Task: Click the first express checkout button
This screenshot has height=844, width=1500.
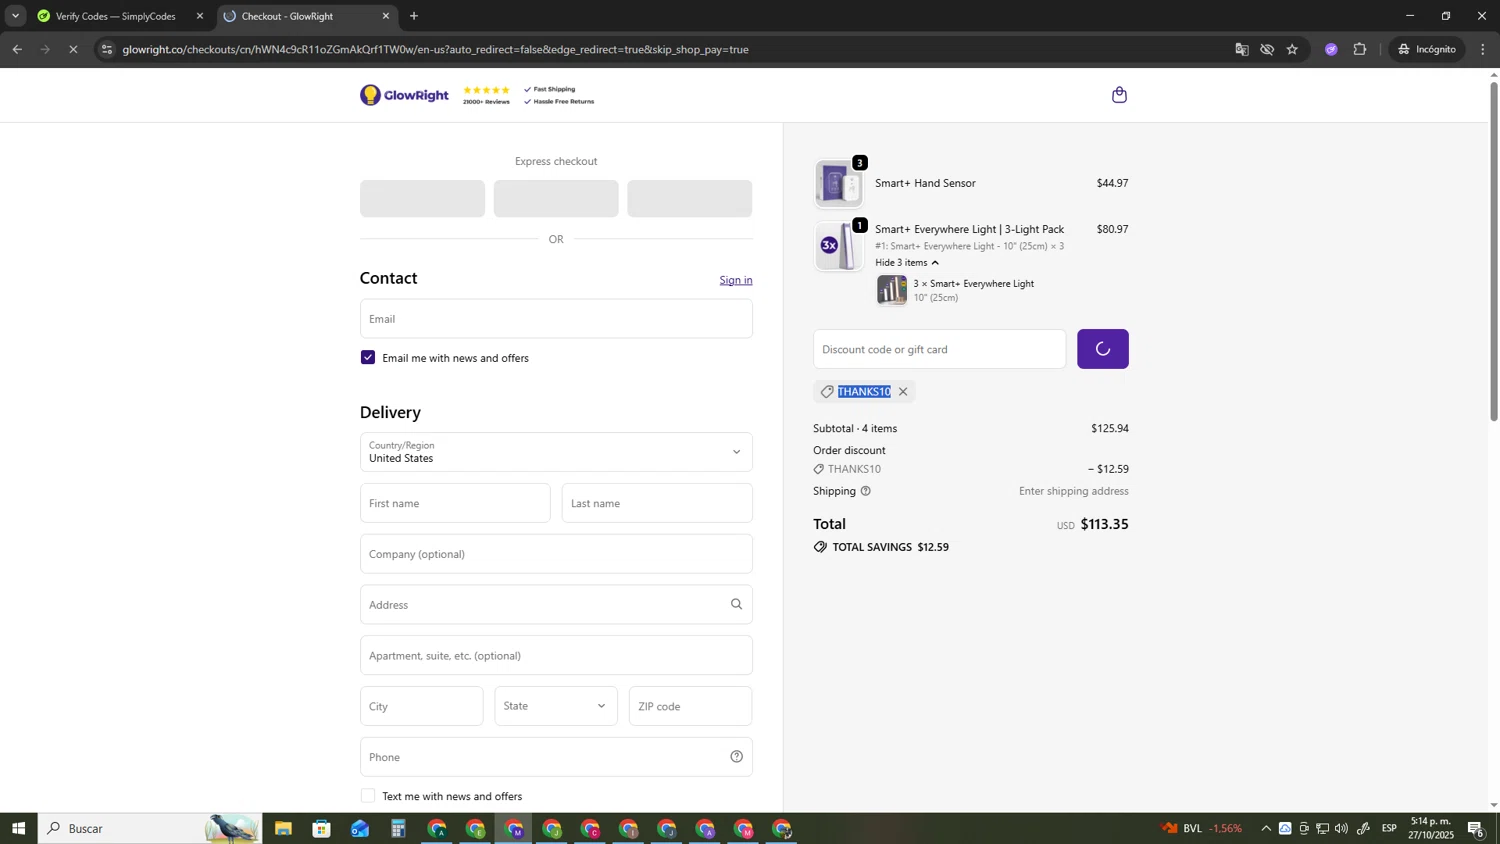Action: click(422, 199)
